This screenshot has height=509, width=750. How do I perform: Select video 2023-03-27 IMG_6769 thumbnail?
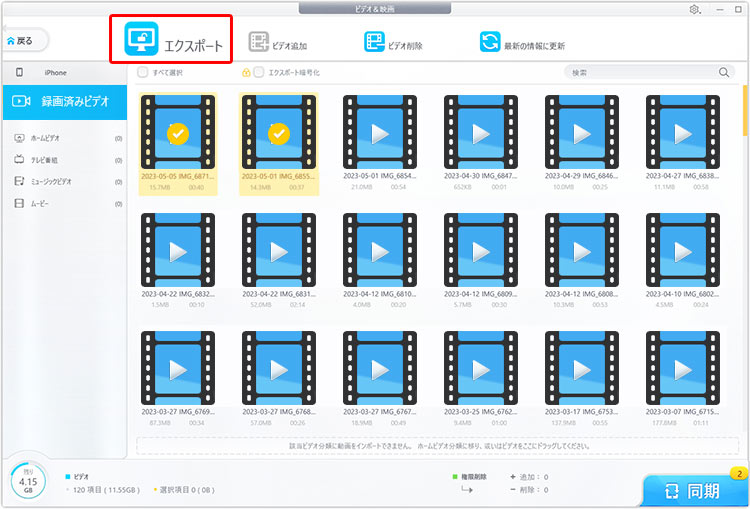pos(178,368)
